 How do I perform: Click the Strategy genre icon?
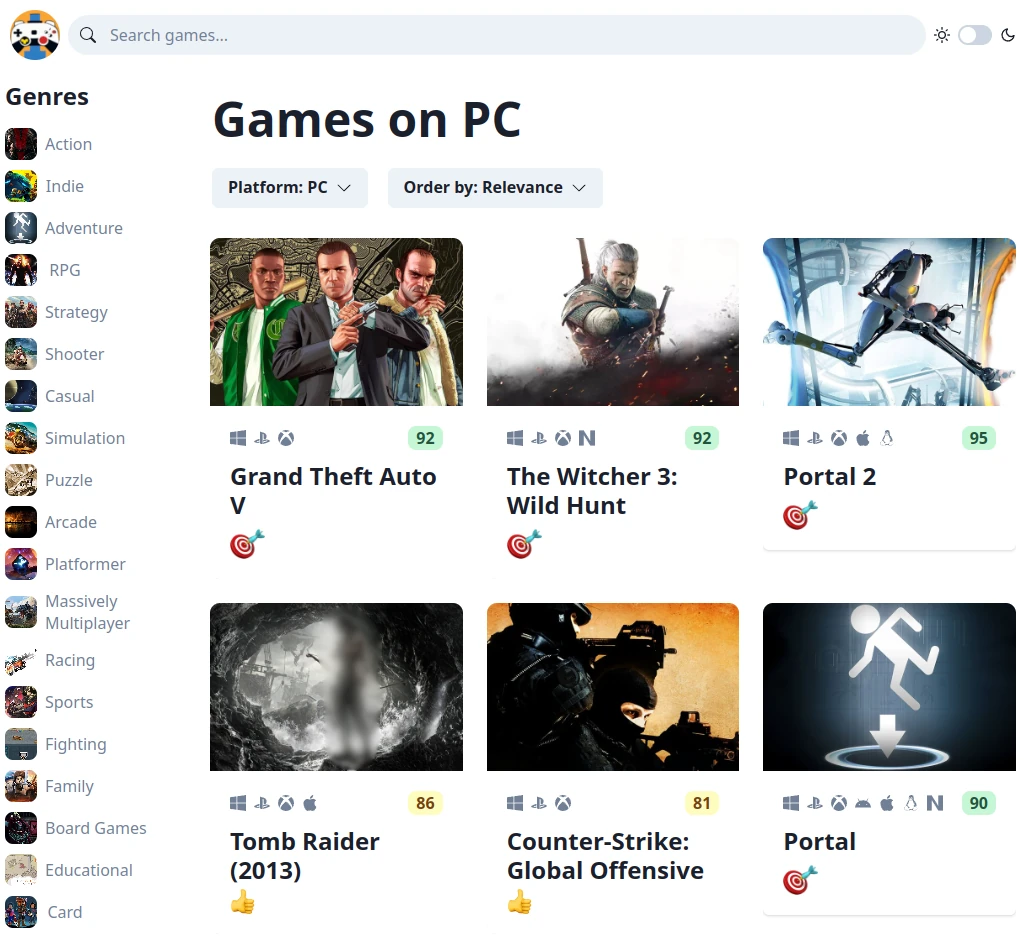[21, 312]
